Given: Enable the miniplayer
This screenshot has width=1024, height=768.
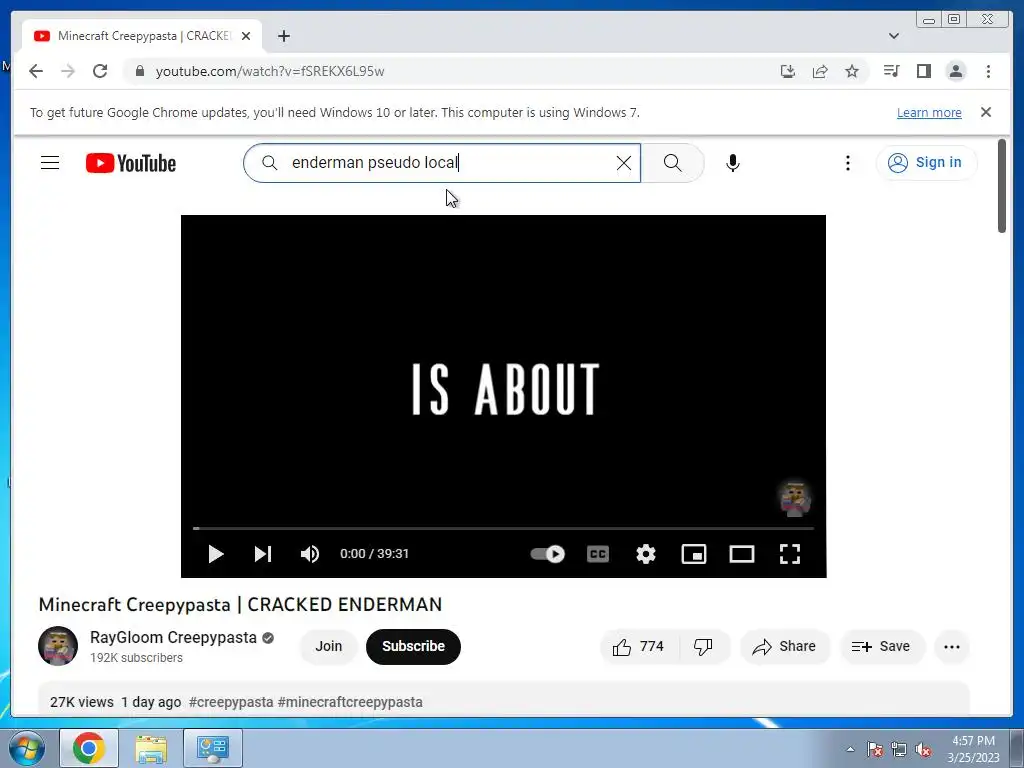Looking at the screenshot, I should 694,554.
